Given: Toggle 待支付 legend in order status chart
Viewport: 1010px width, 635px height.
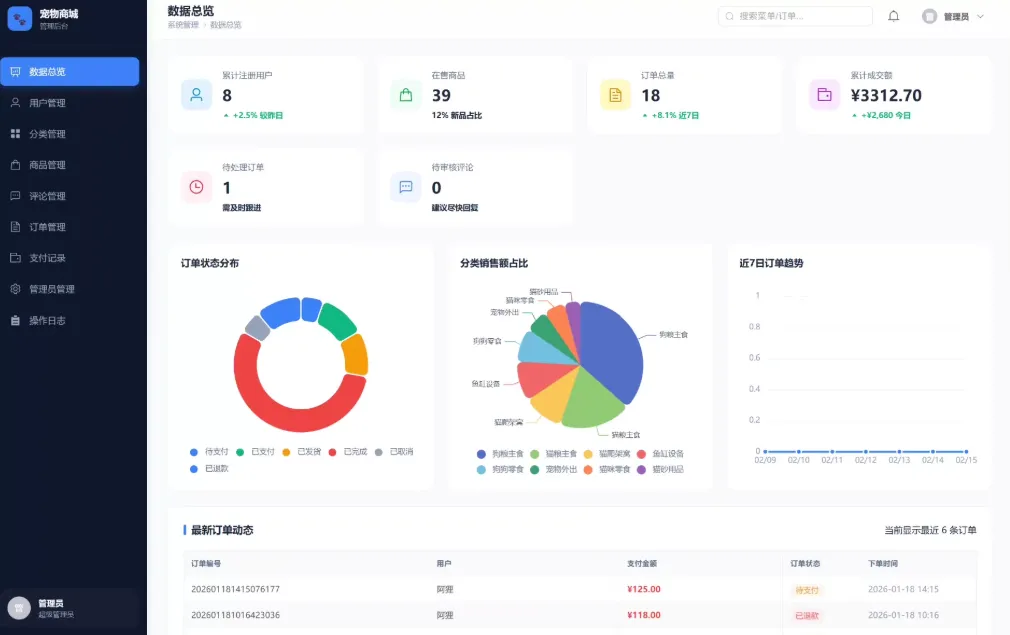Looking at the screenshot, I should click(209, 451).
